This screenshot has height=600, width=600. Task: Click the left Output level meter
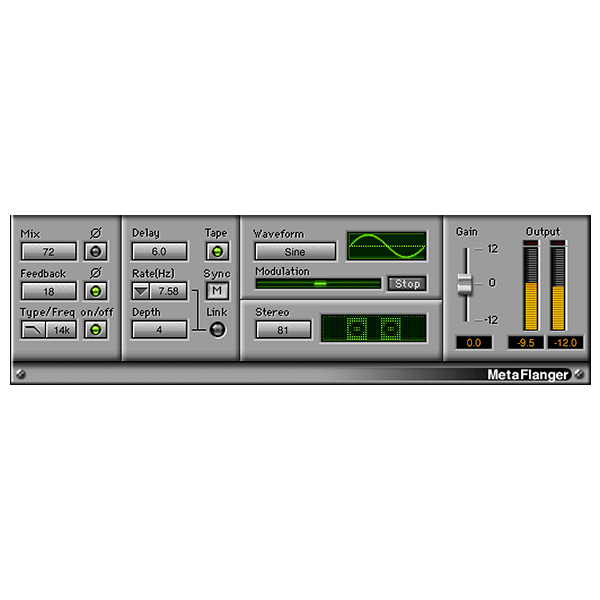pyautogui.click(x=530, y=287)
